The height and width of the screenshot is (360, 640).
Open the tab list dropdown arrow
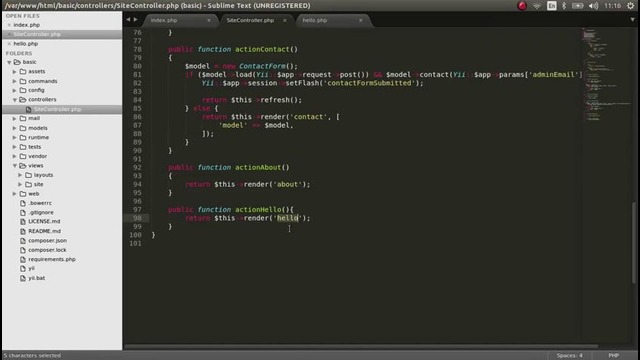[x=632, y=20]
